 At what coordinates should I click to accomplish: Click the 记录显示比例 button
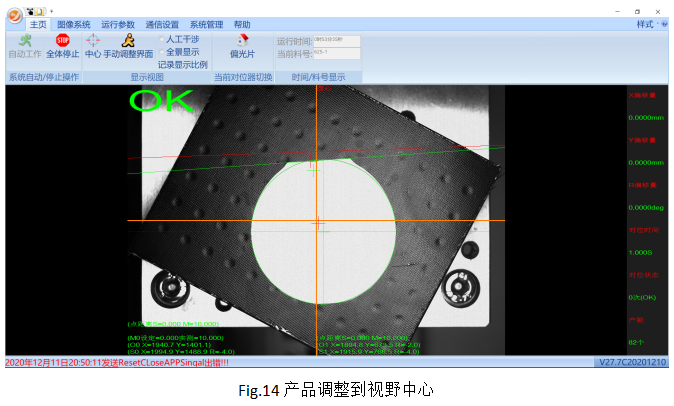click(x=183, y=63)
